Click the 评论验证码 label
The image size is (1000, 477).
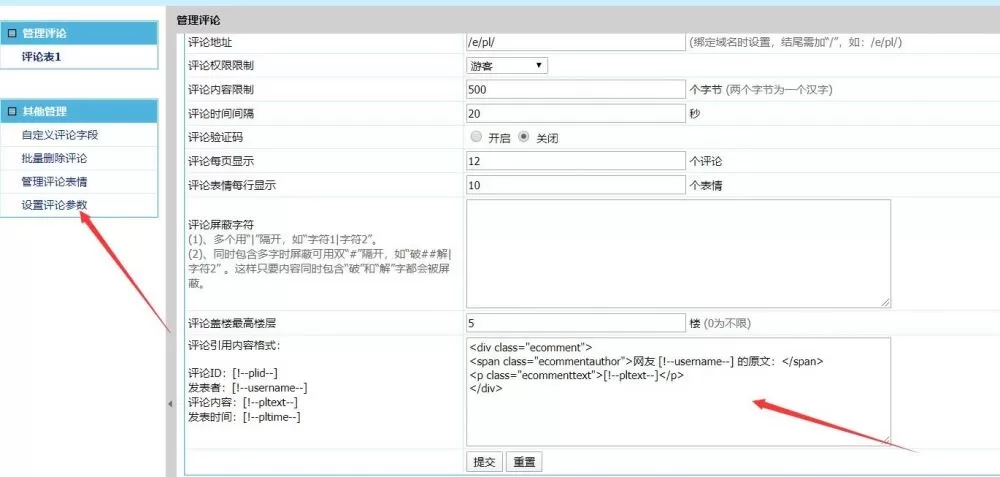216,137
